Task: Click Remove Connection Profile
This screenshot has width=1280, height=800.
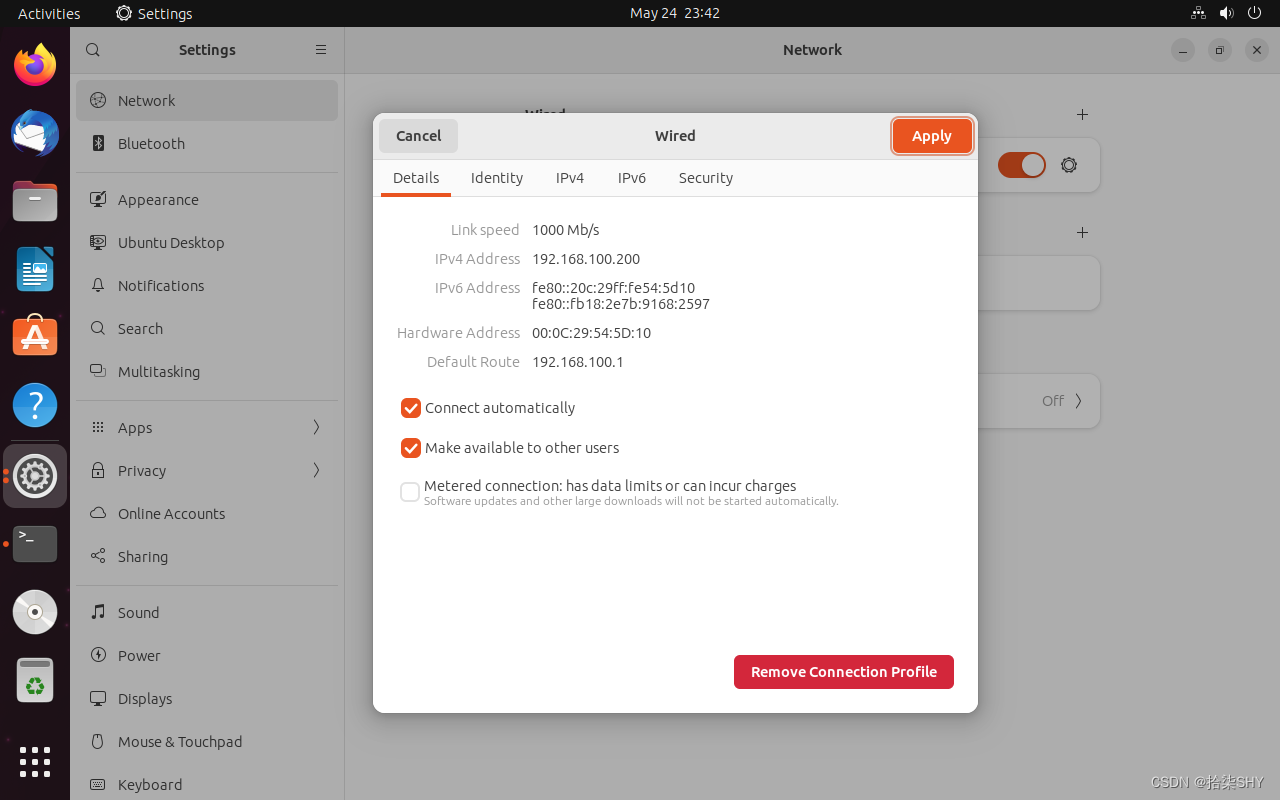Action: point(843,671)
